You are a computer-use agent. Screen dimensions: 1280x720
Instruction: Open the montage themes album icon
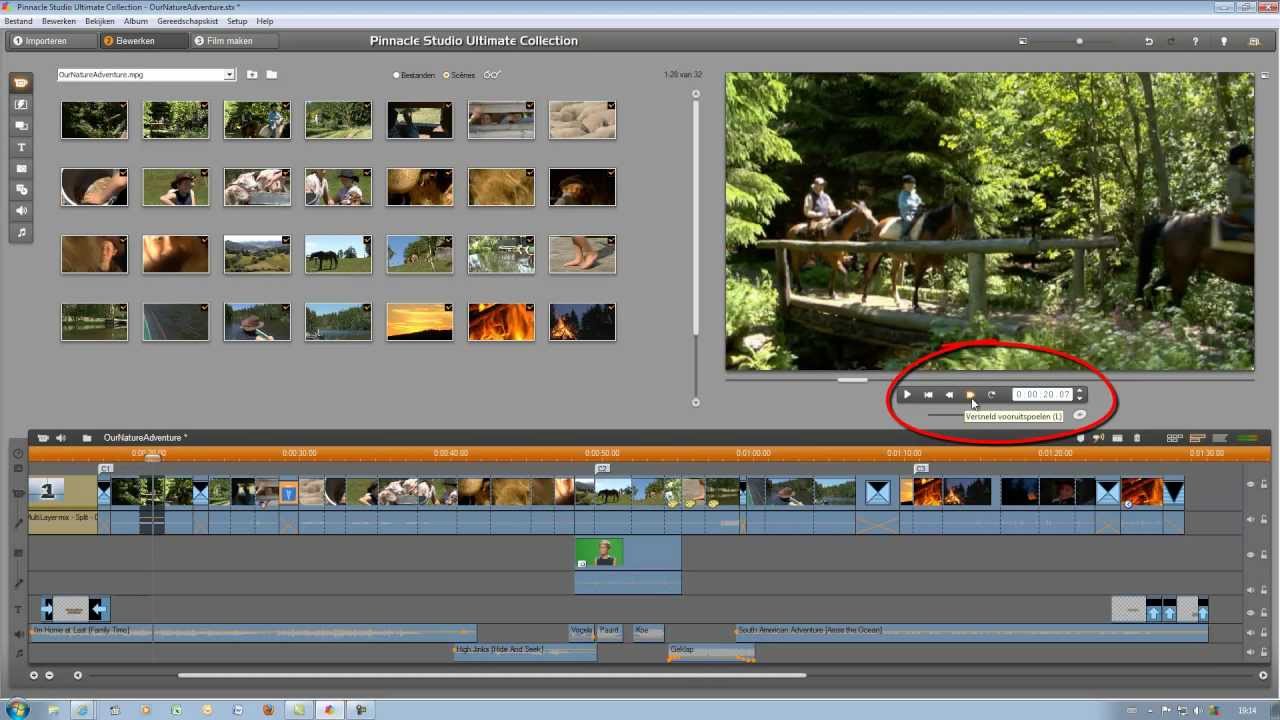tap(21, 126)
